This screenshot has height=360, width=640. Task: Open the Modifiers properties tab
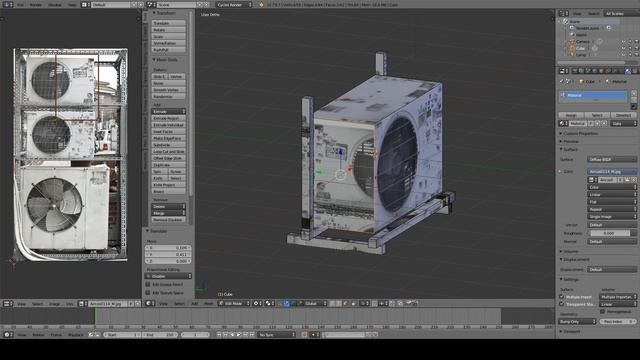click(x=615, y=71)
